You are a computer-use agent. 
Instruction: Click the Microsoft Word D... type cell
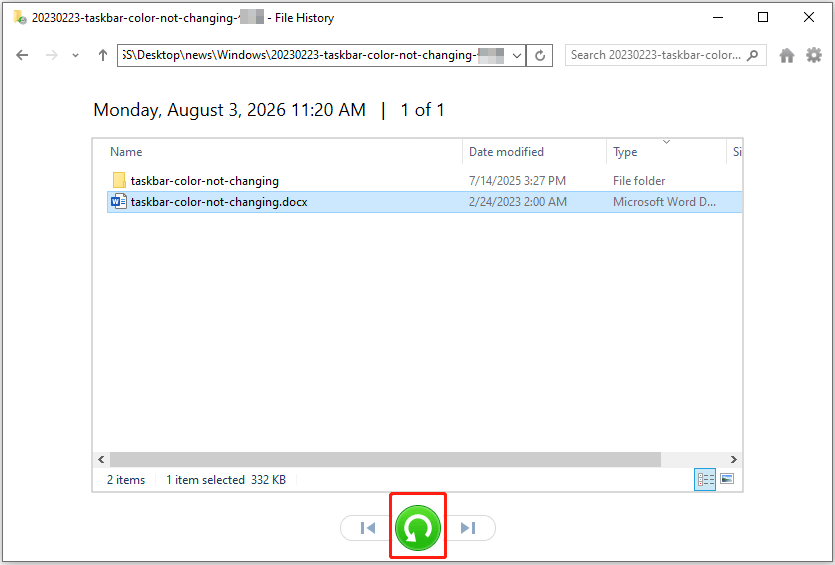tap(664, 202)
